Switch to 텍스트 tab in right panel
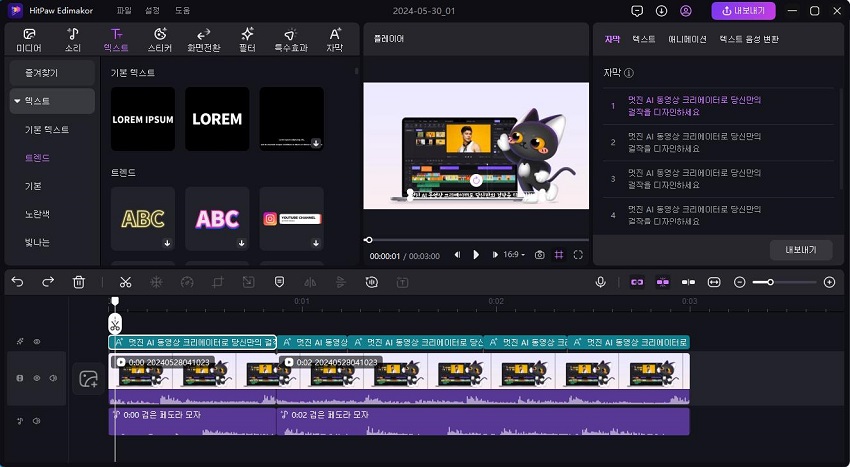Viewport: 850px width, 467px height. pyautogui.click(x=644, y=39)
